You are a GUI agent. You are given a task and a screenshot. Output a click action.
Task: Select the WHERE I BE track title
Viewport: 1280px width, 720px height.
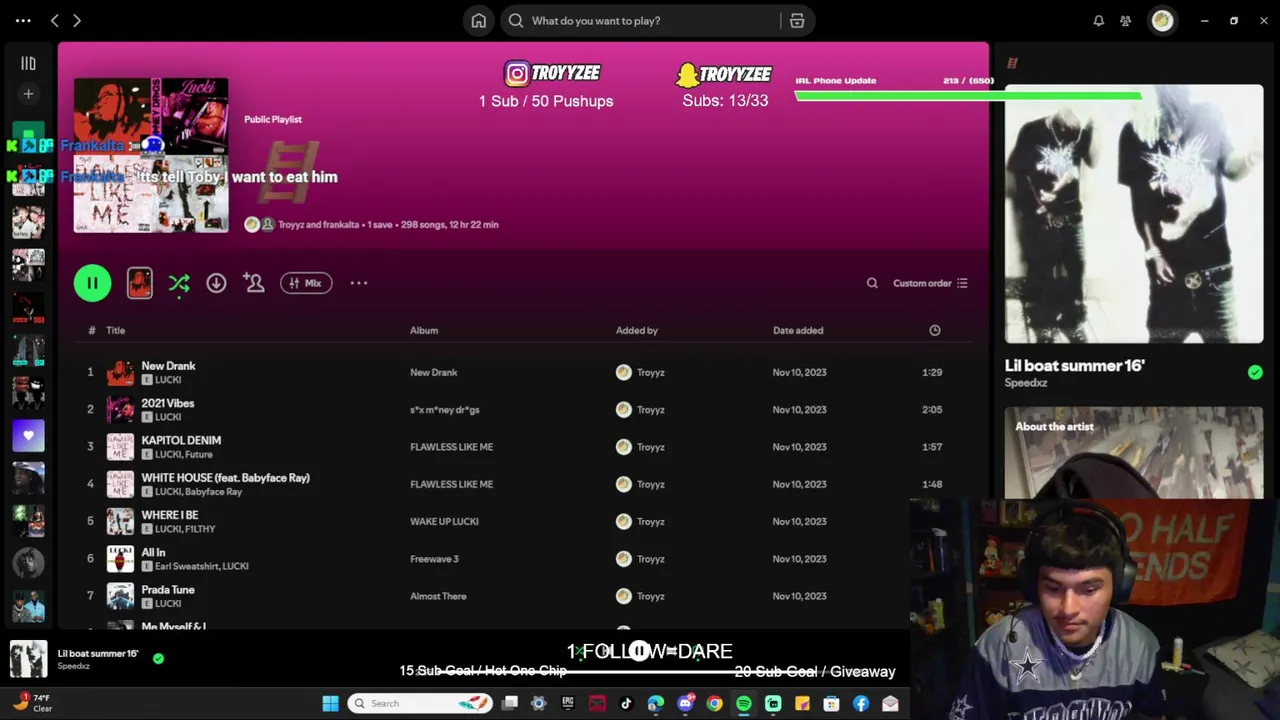[x=170, y=515]
